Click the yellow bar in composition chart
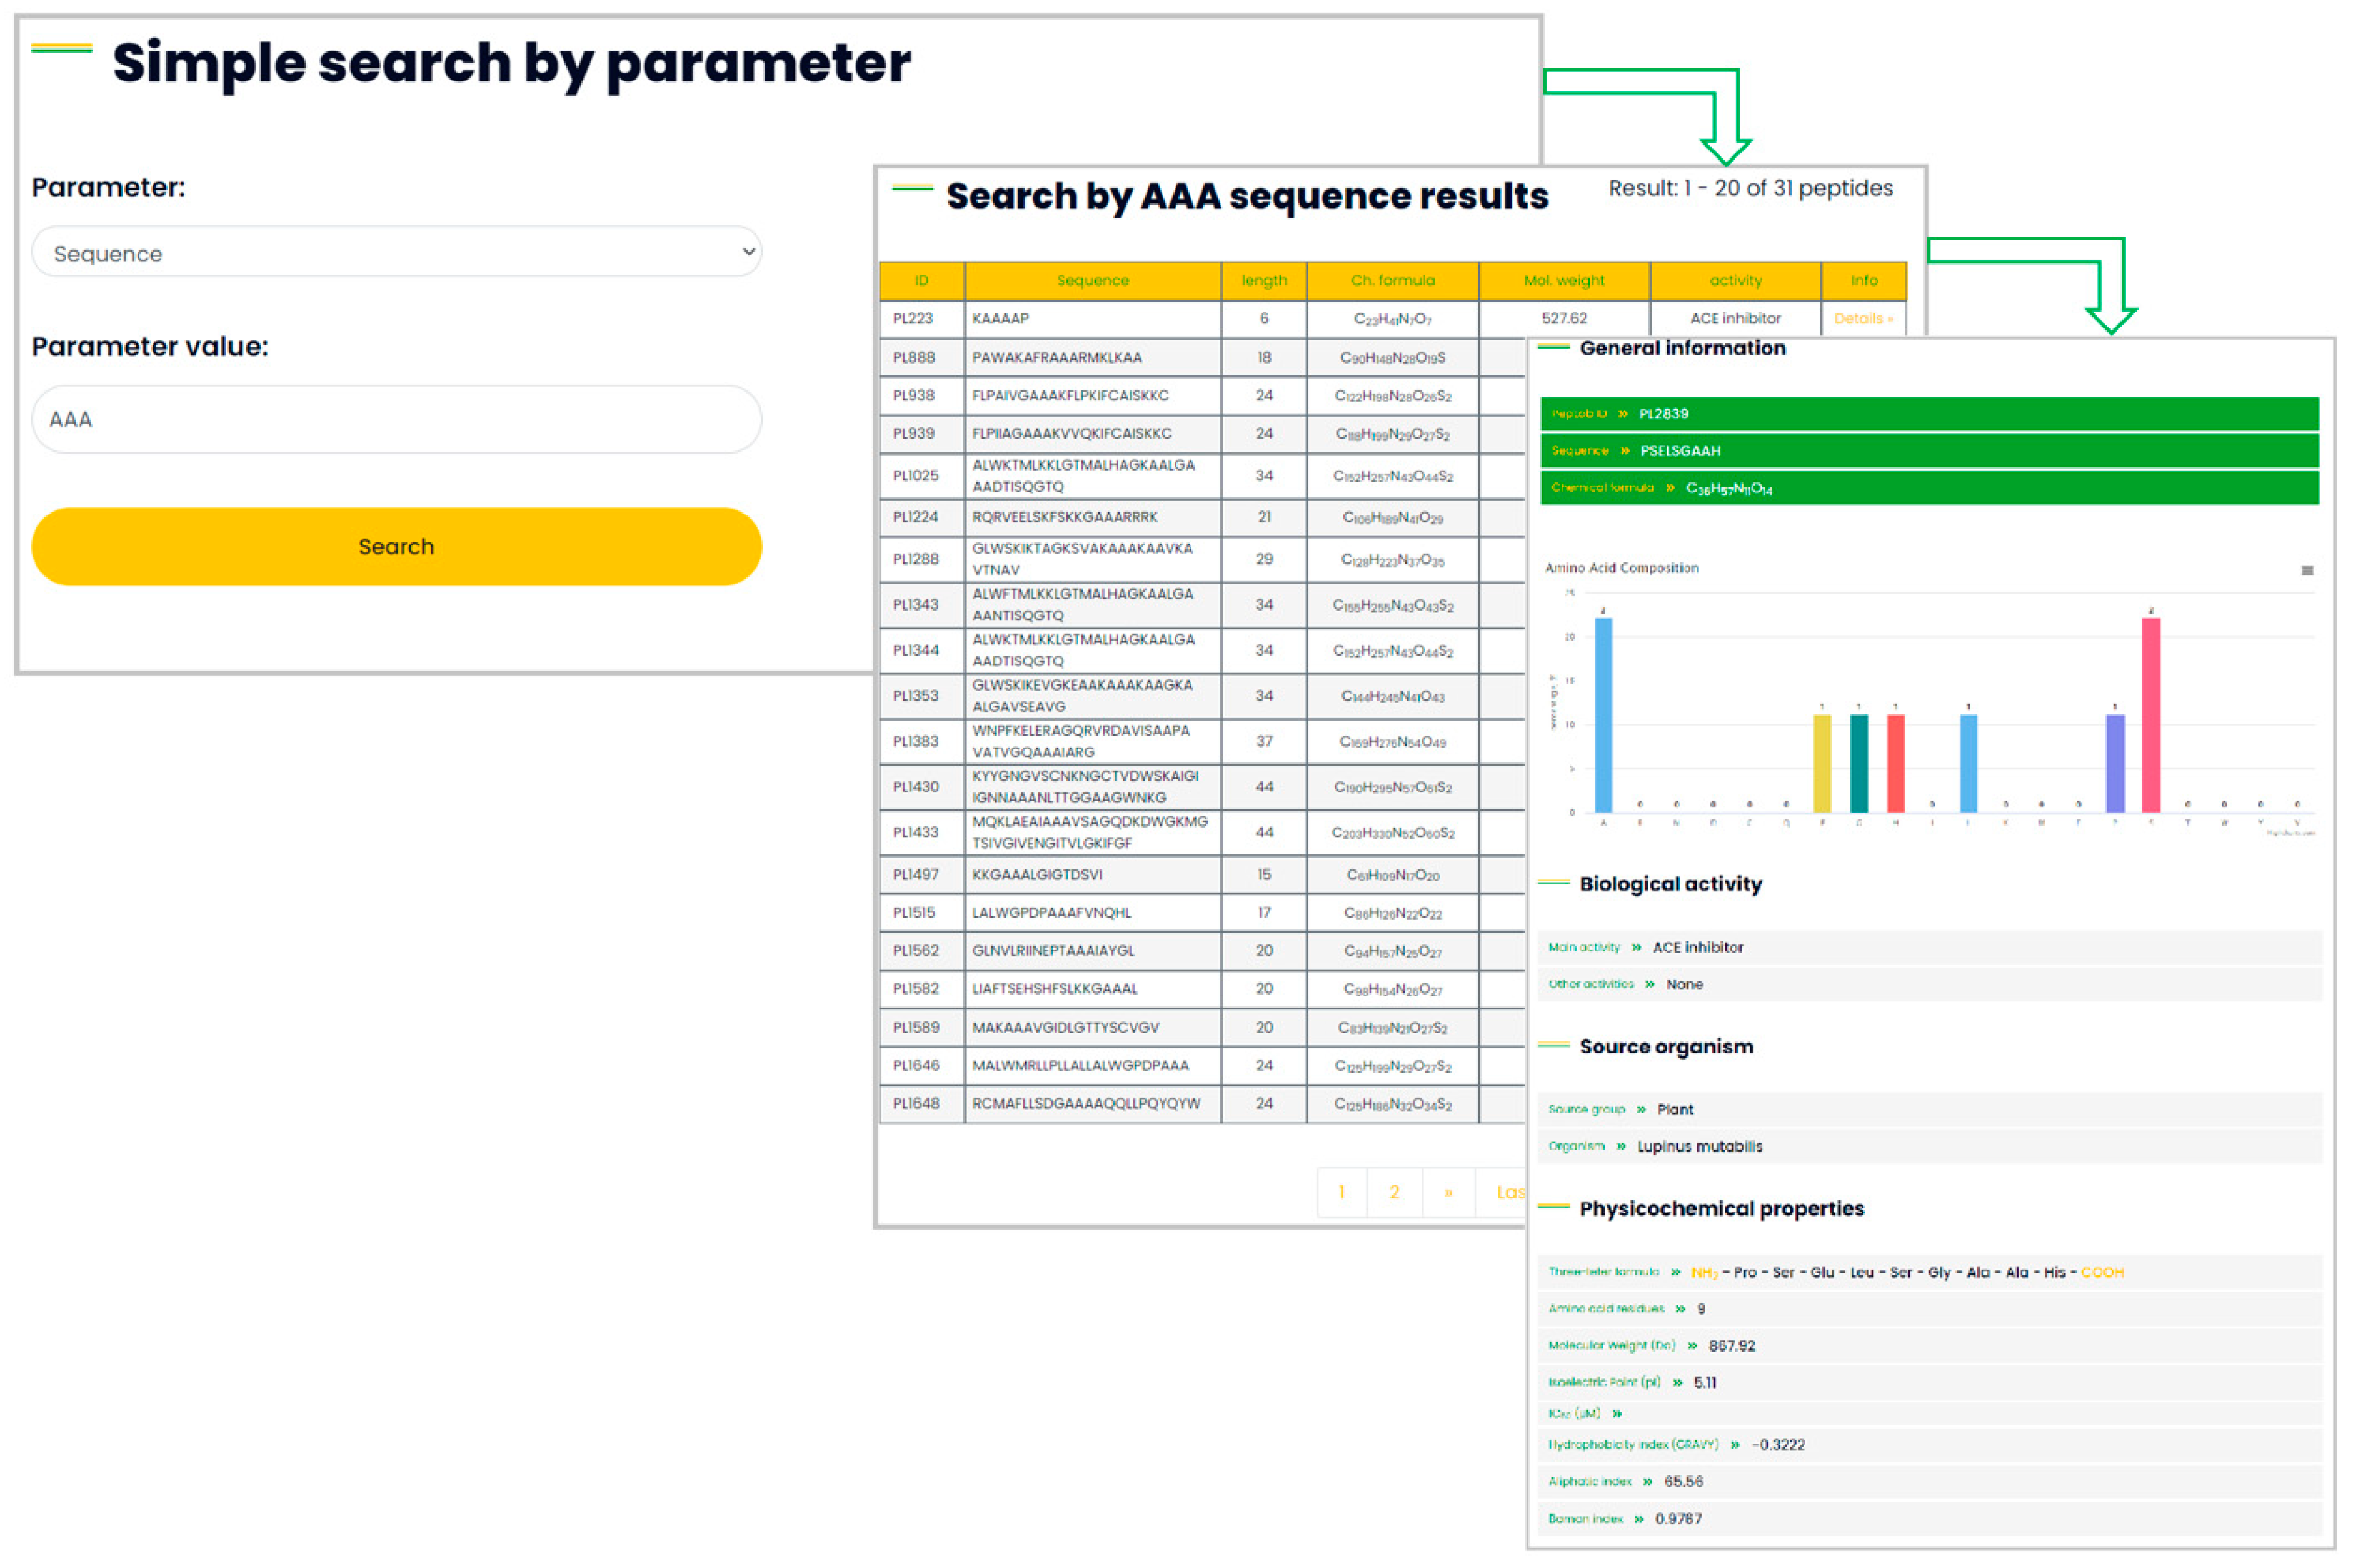 tap(1822, 763)
